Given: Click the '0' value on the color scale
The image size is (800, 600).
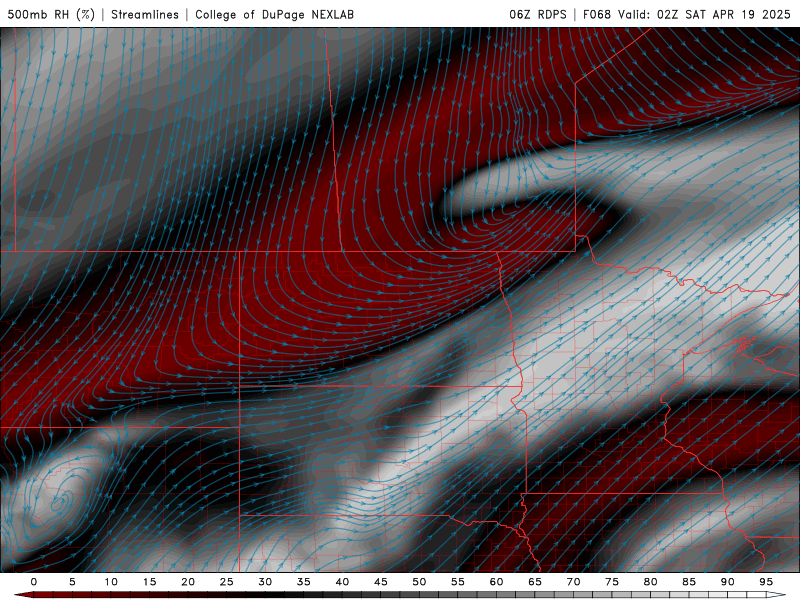Looking at the screenshot, I should pos(34,582).
